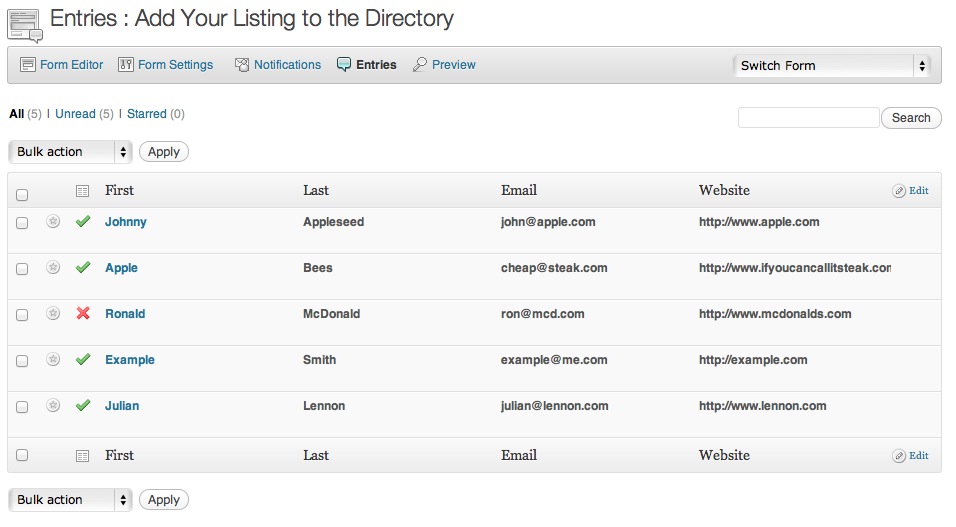Open the Switch Form dropdown
Viewport: 956px width, 527px height.
pos(832,66)
